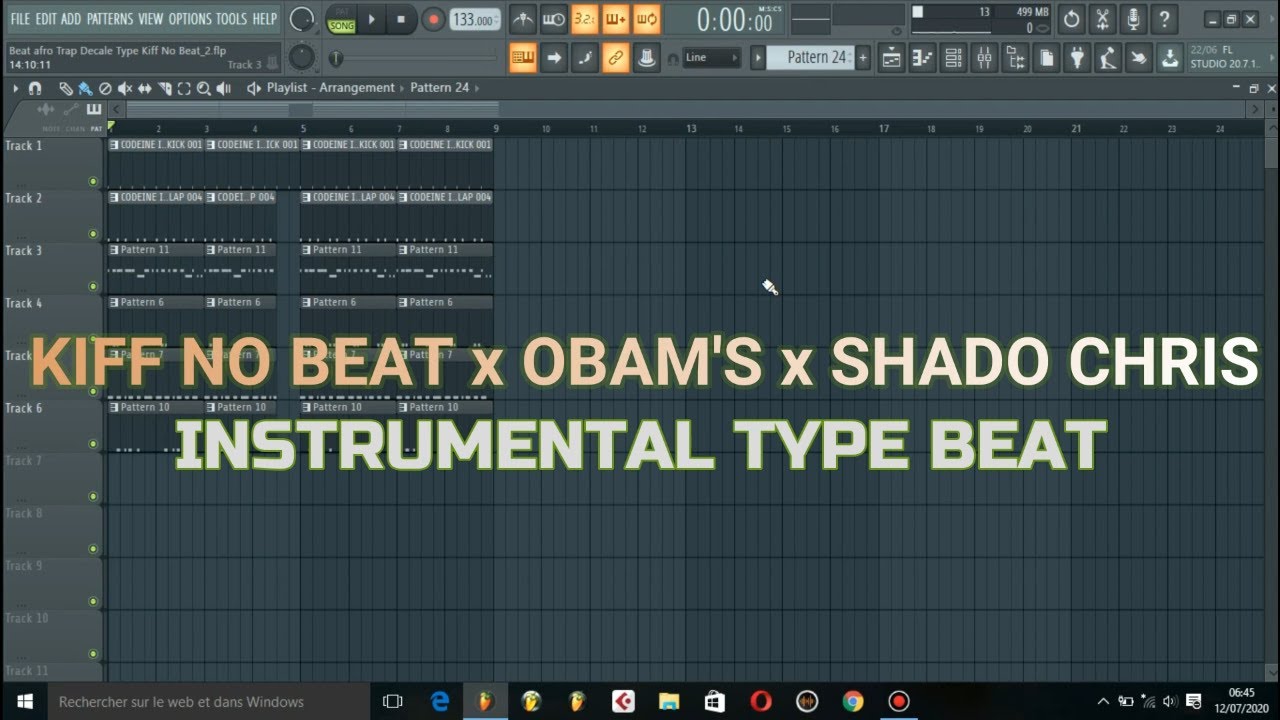Select the Draw pencil tool

pos(66,89)
